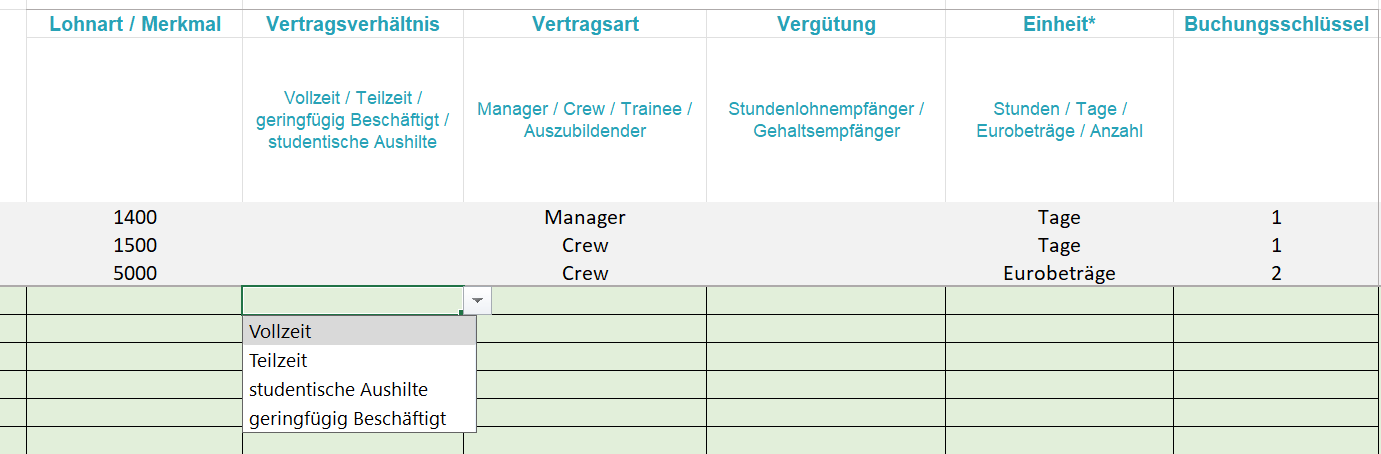Click the empty green Lohnart cell below 5000

135,300
